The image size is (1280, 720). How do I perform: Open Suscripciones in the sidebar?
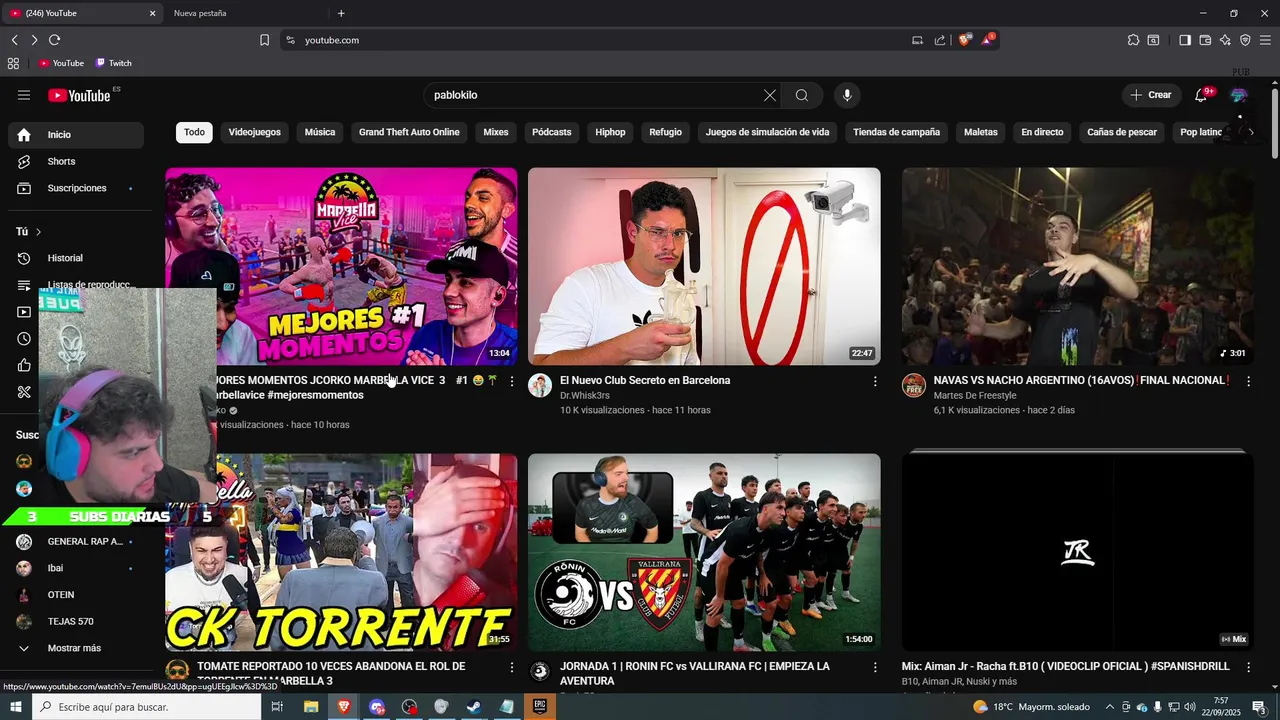coord(76,188)
